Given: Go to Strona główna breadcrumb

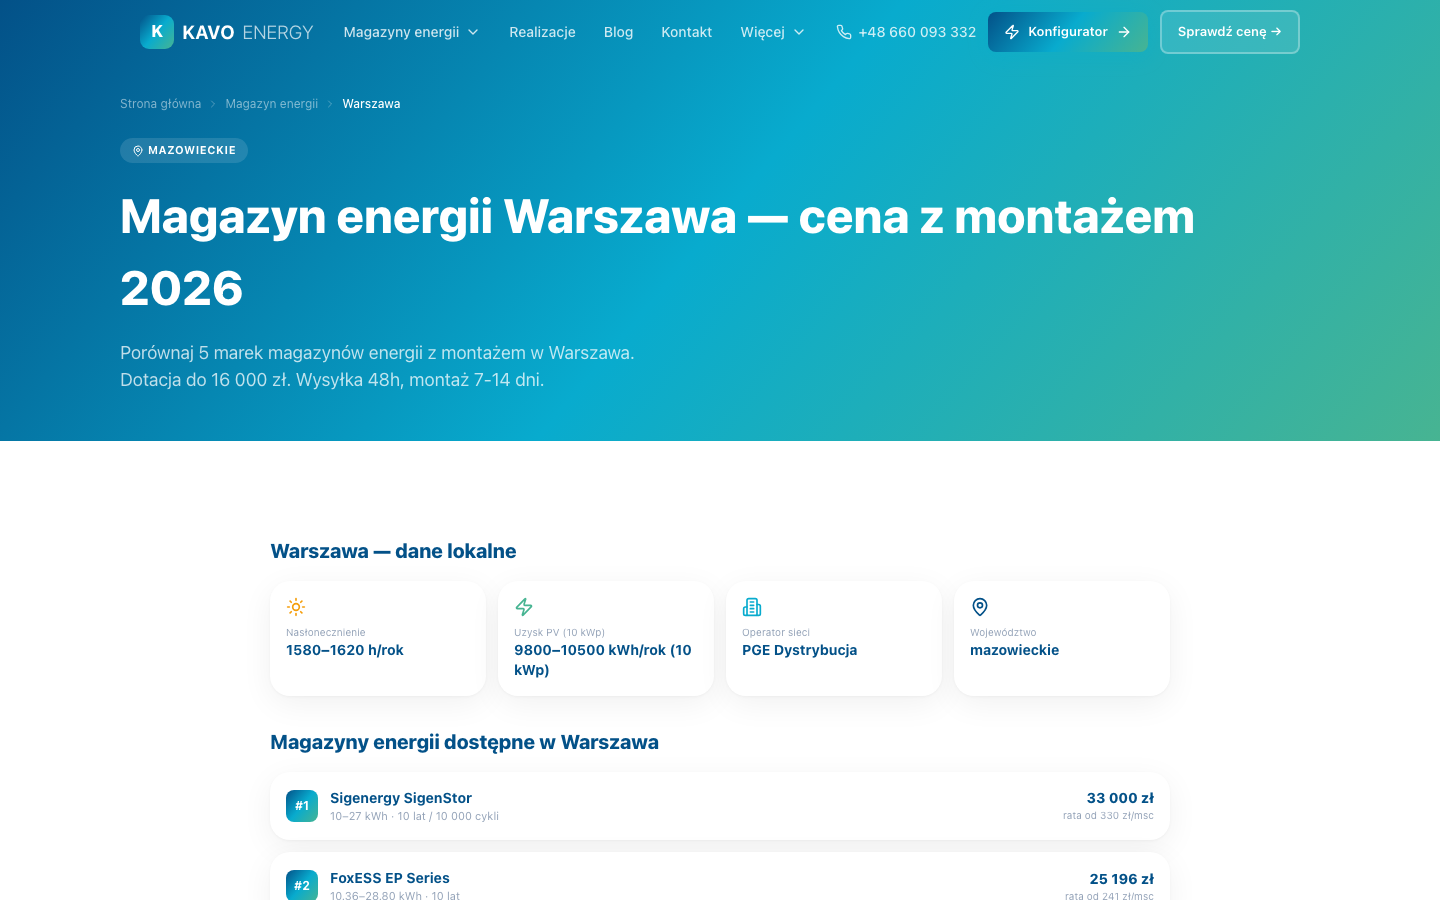Looking at the screenshot, I should 160,104.
